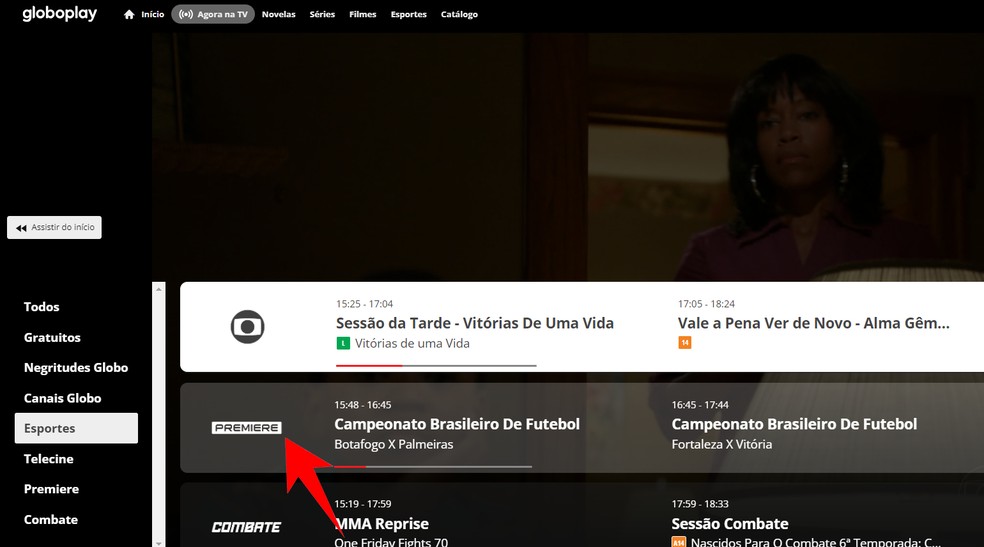The image size is (984, 547).
Task: Select the Premiere sidebar category
Action: [51, 489]
